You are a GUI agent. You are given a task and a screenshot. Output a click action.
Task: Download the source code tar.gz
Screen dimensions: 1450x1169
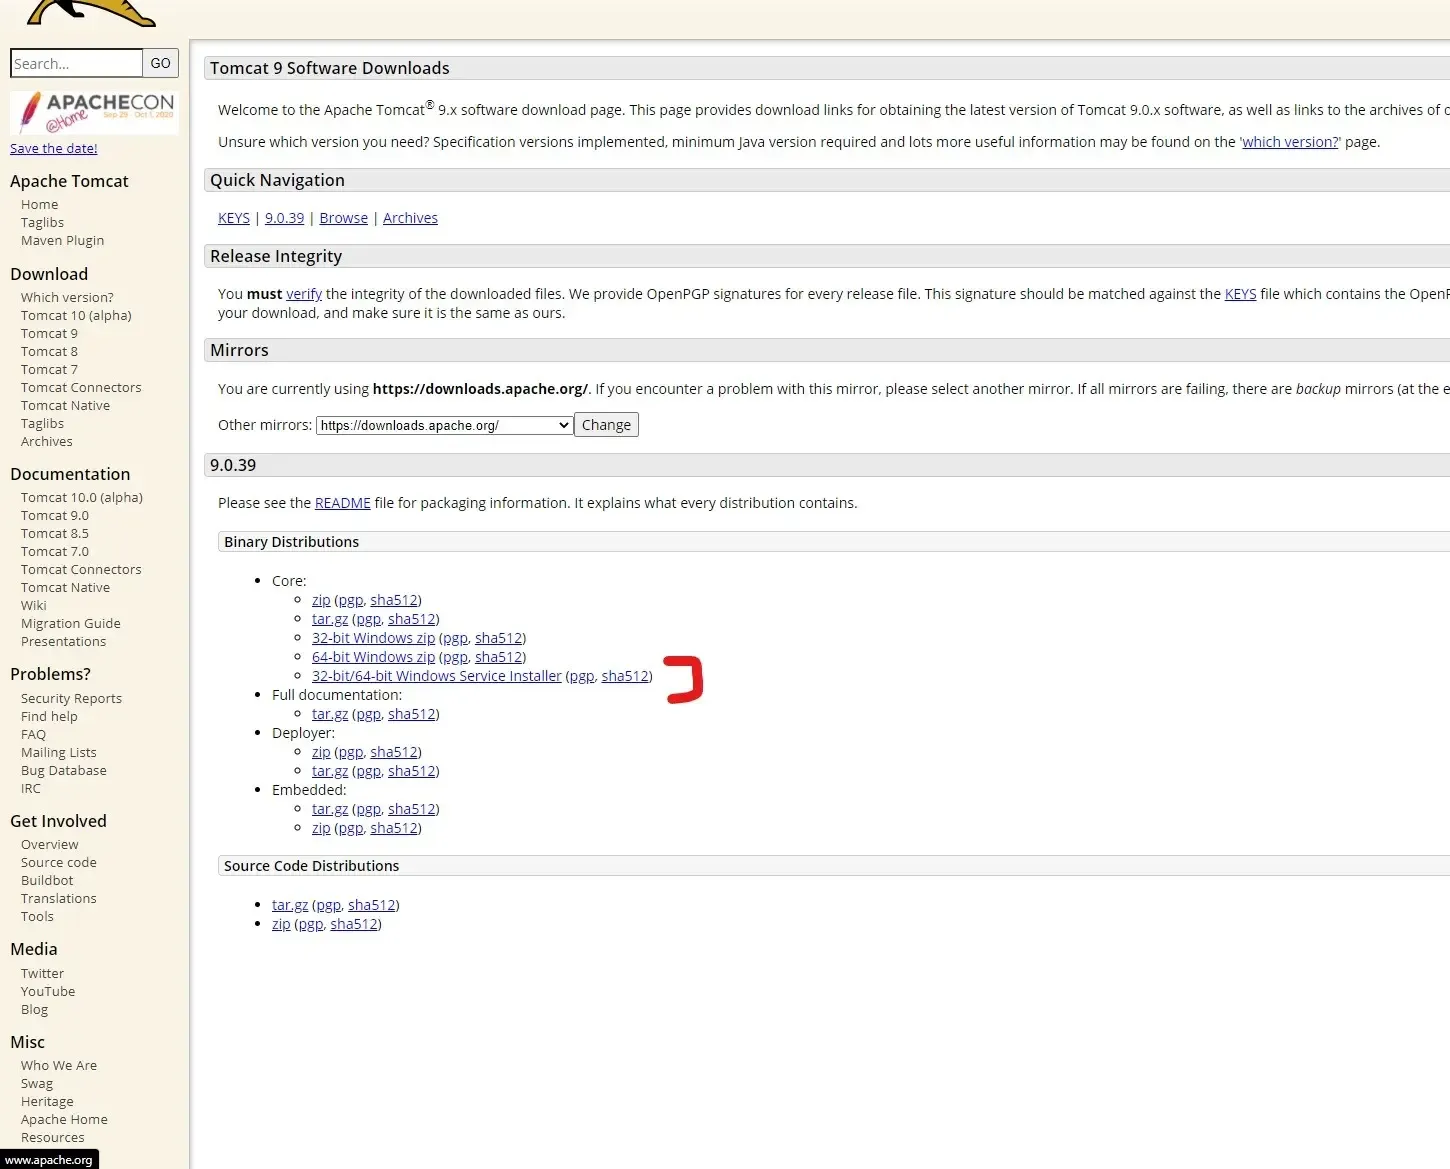click(290, 905)
